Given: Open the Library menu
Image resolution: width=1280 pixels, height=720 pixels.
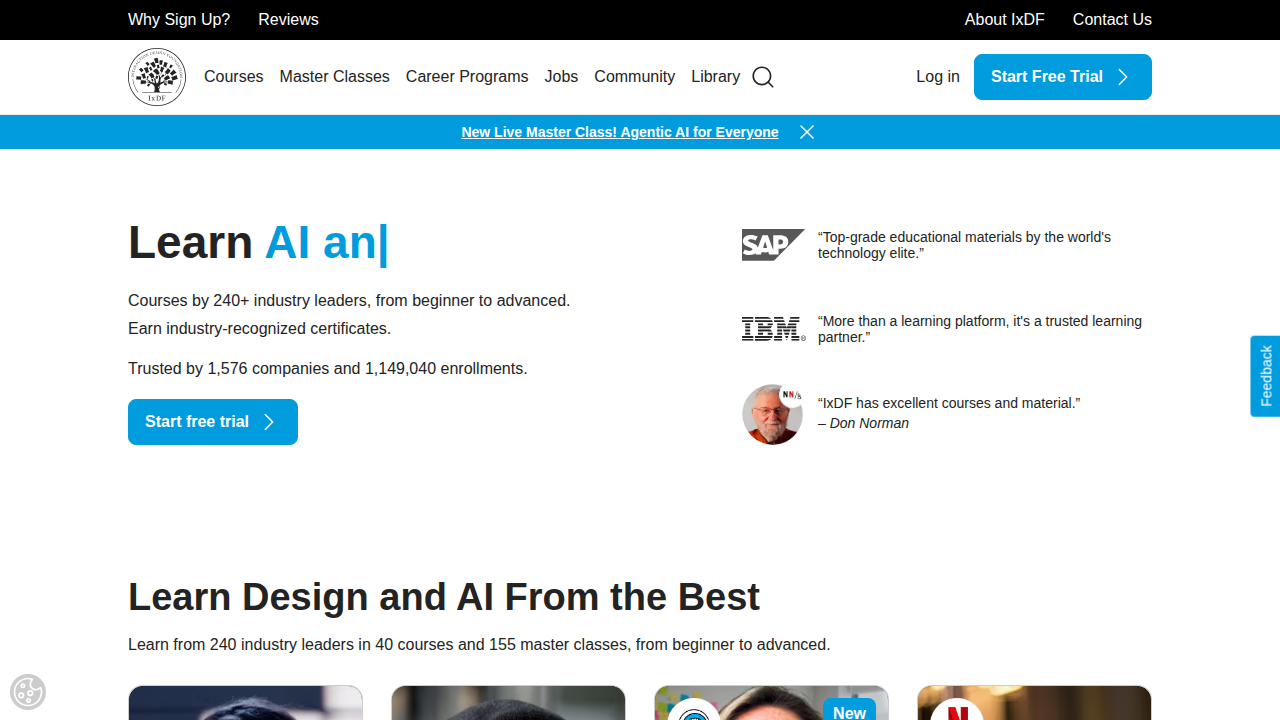Looking at the screenshot, I should [716, 77].
